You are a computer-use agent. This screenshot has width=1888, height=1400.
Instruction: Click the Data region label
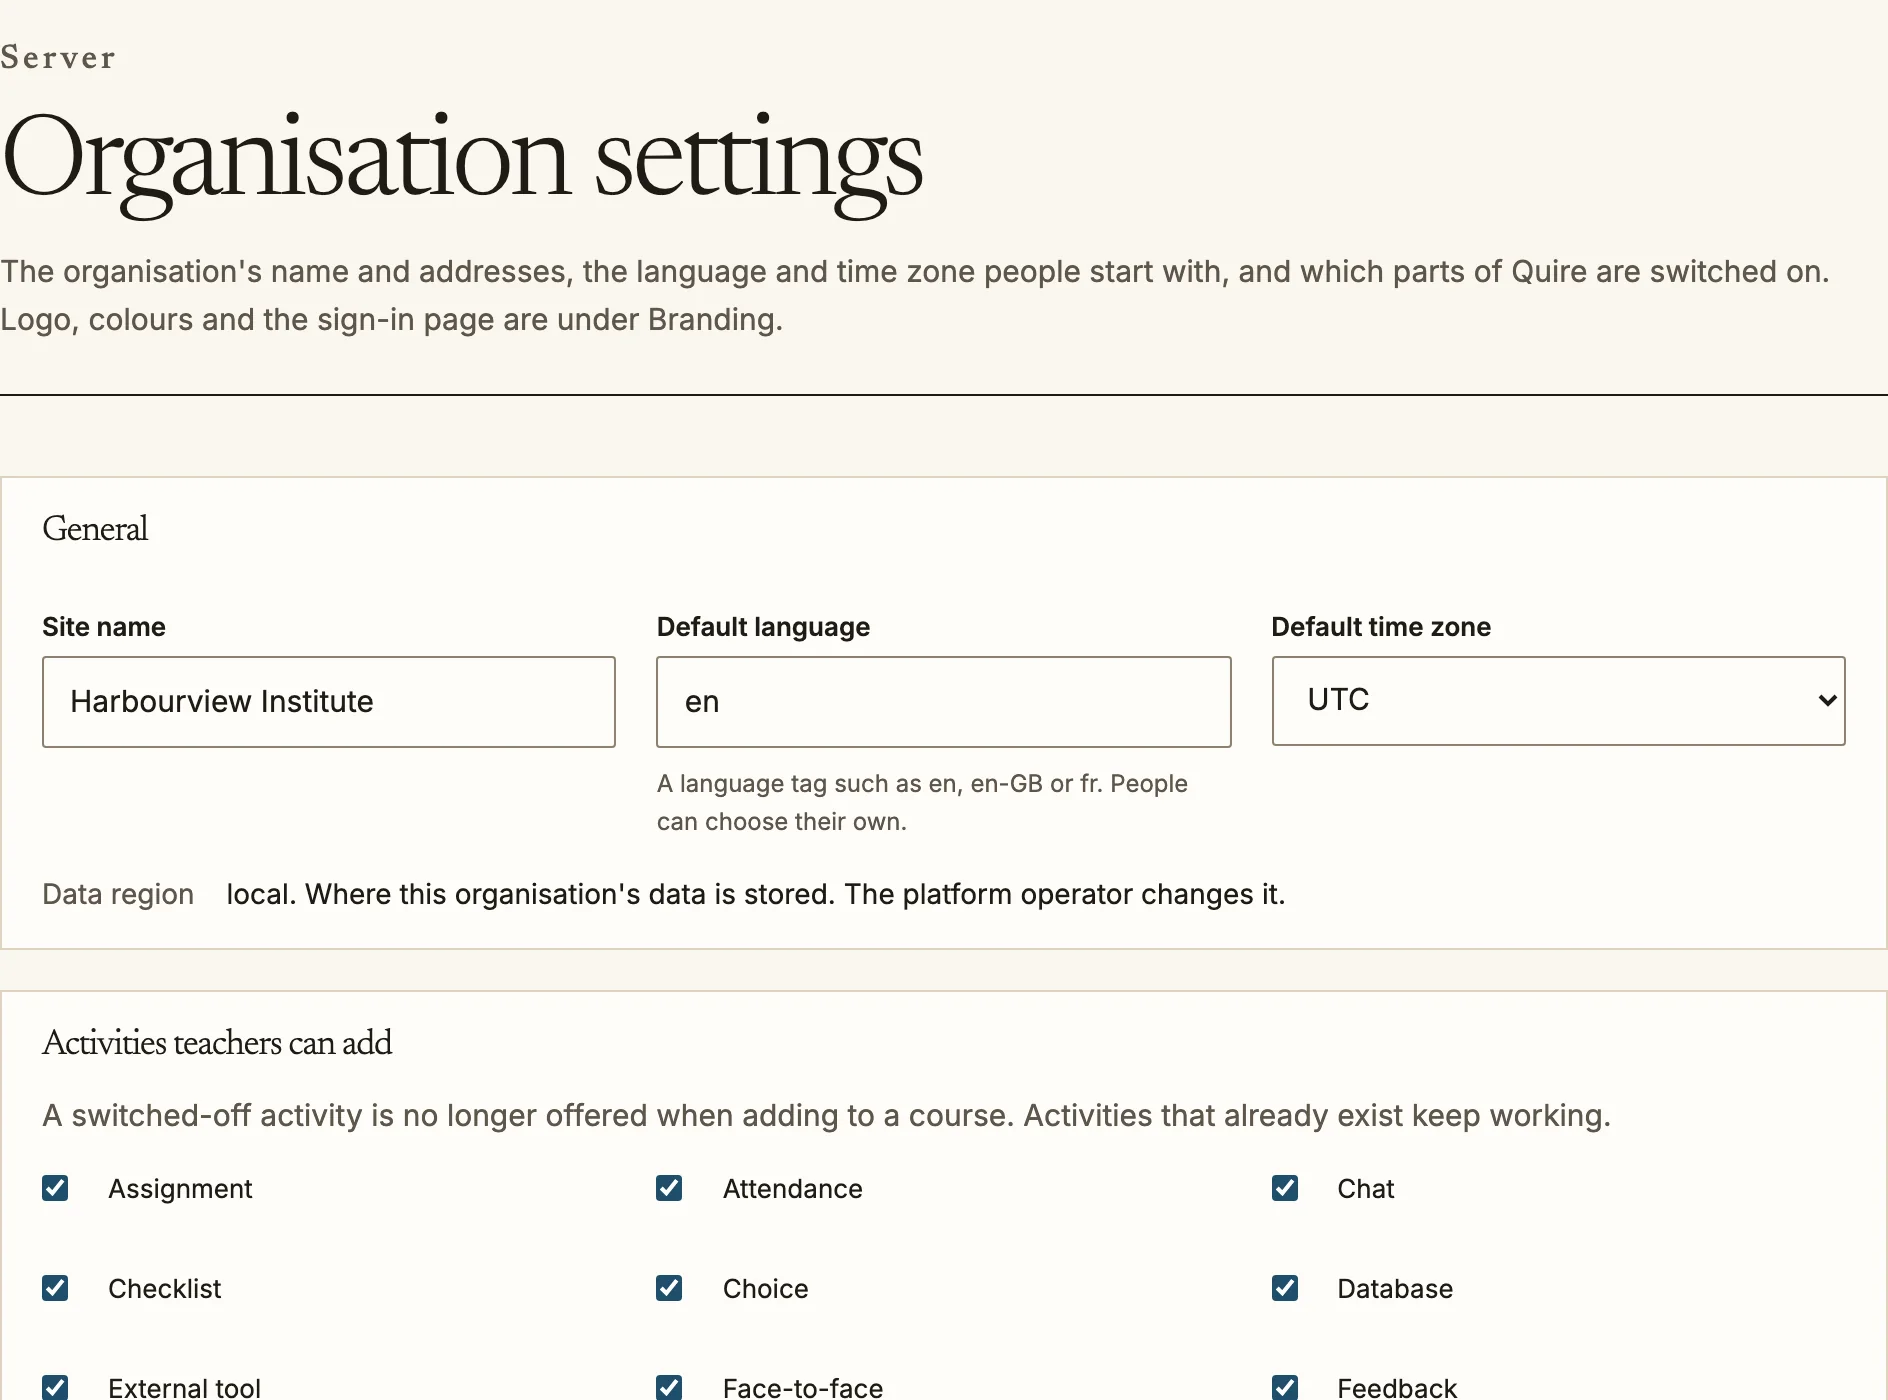[x=118, y=894]
